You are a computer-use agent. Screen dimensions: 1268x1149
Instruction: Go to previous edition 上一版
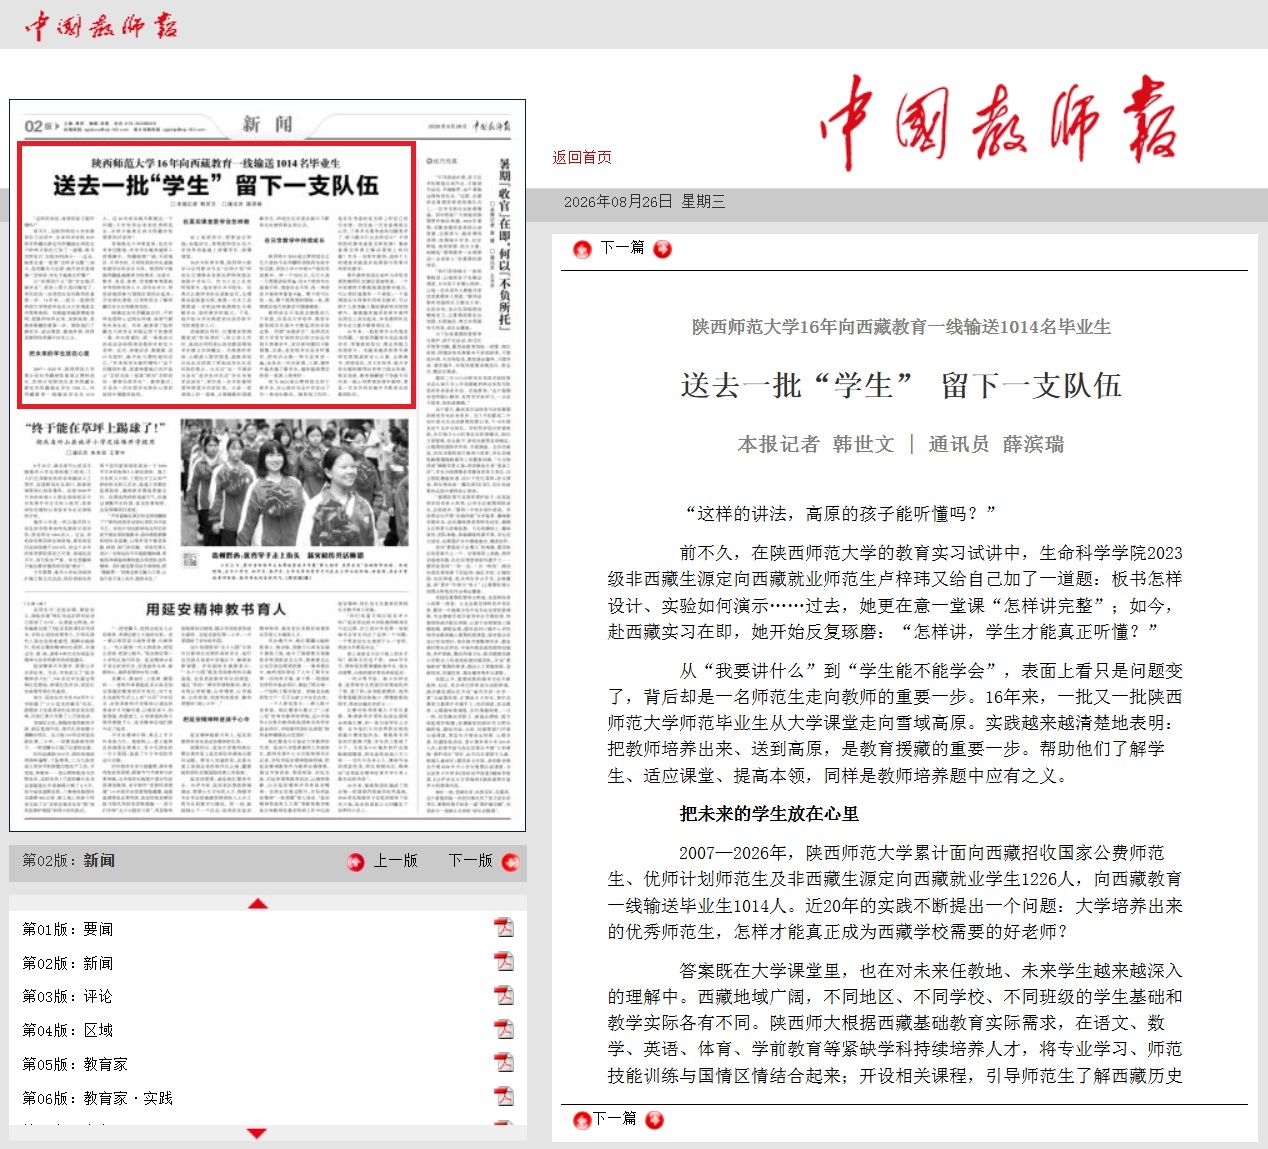395,861
